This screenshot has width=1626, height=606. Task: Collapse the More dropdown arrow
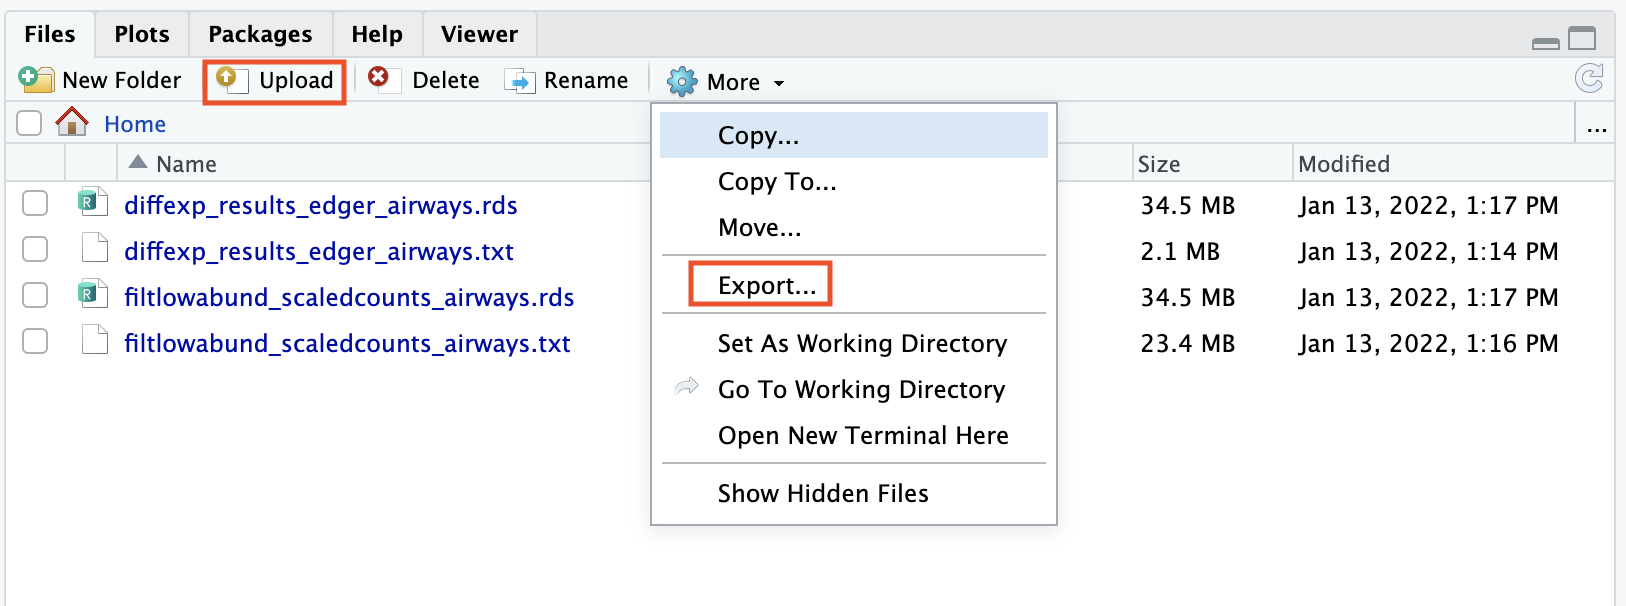779,83
